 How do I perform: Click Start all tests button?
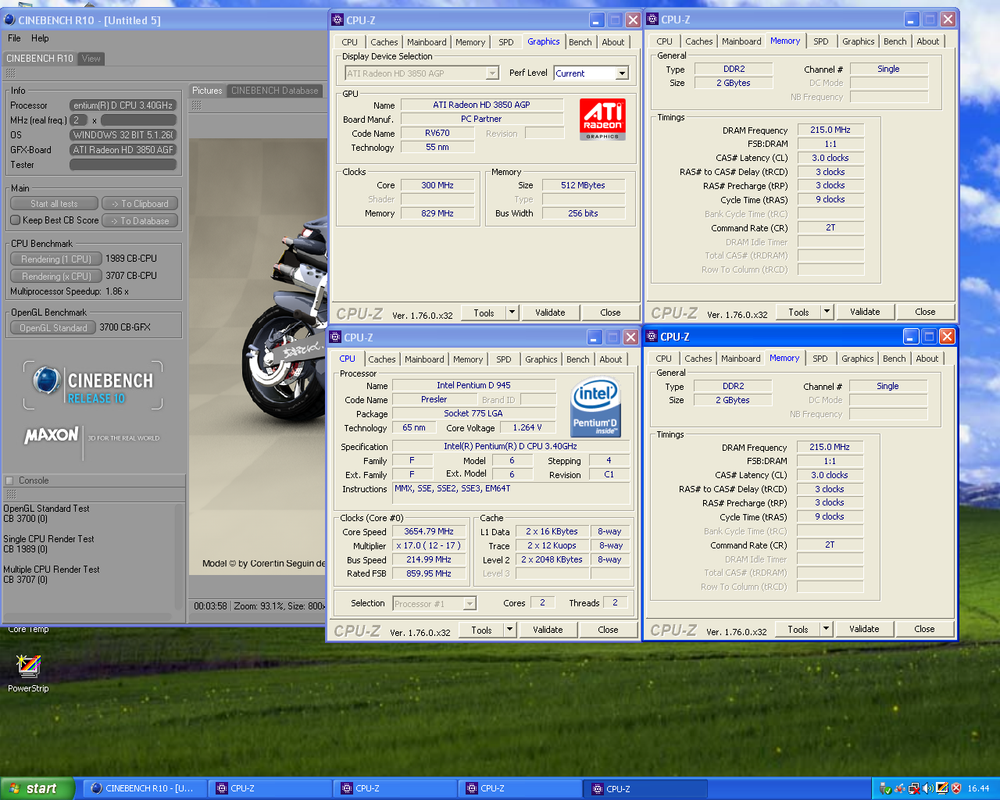(54, 204)
